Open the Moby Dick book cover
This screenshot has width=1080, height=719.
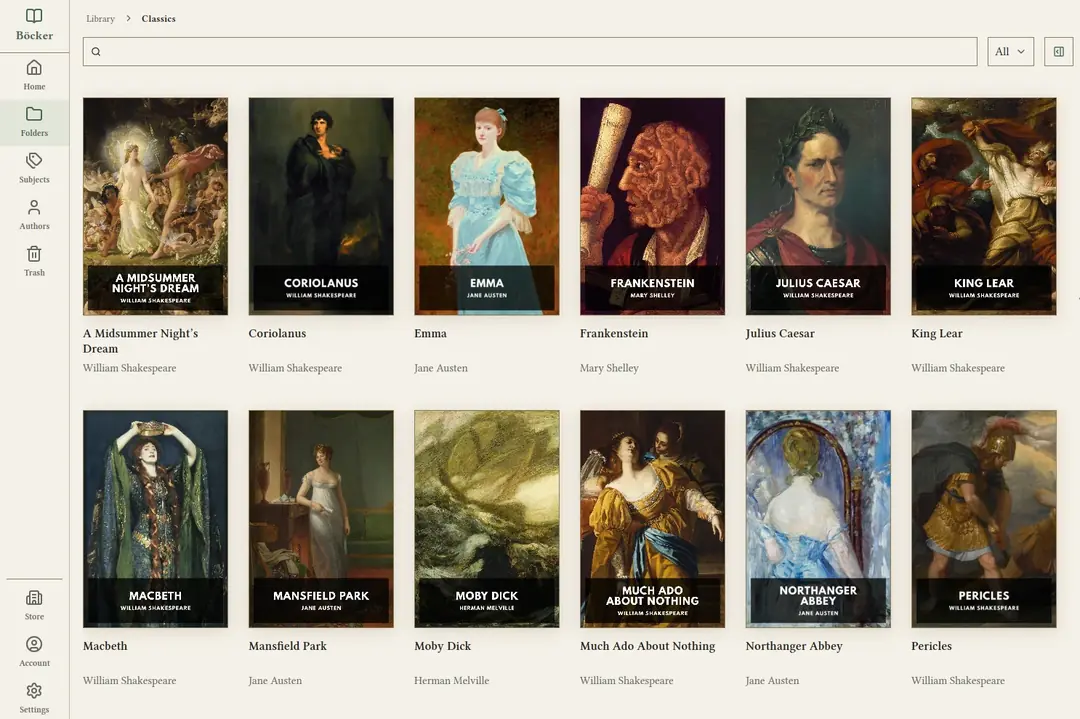pos(487,519)
